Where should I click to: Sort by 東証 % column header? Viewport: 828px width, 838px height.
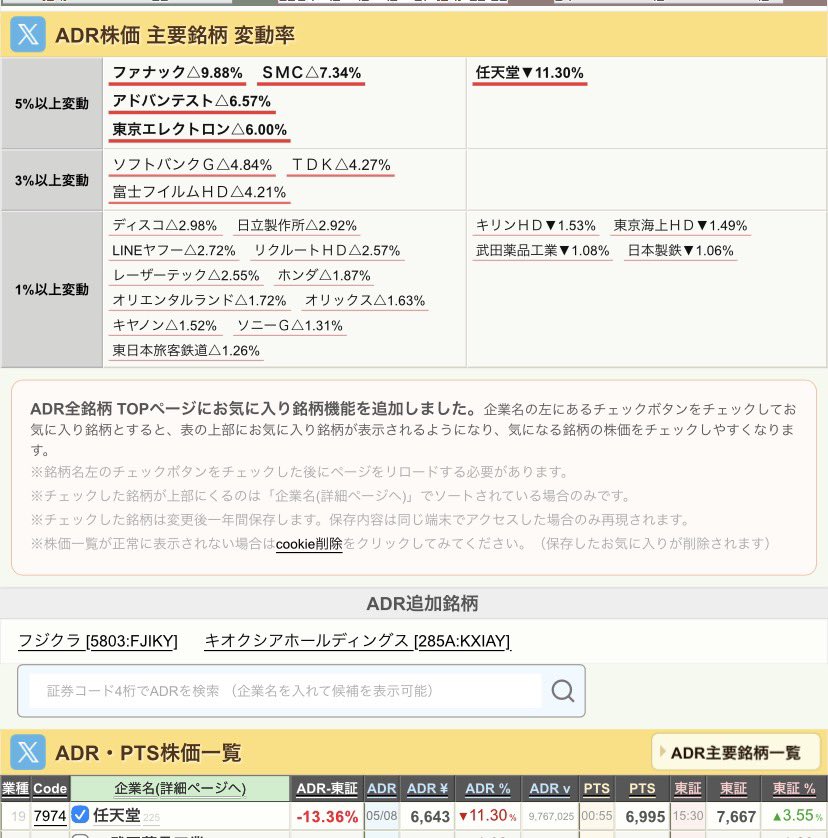[794, 788]
